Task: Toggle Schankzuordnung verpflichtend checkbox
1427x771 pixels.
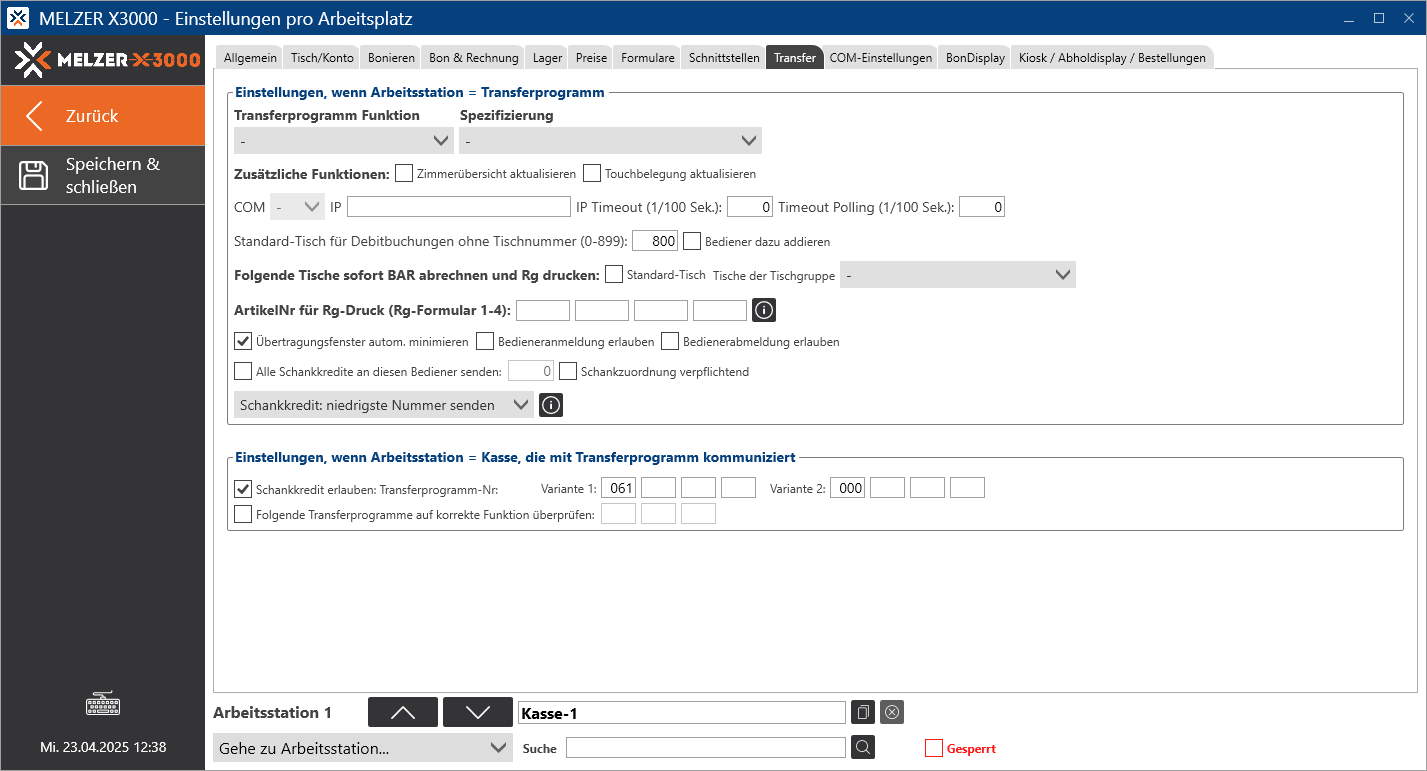Action: [568, 371]
